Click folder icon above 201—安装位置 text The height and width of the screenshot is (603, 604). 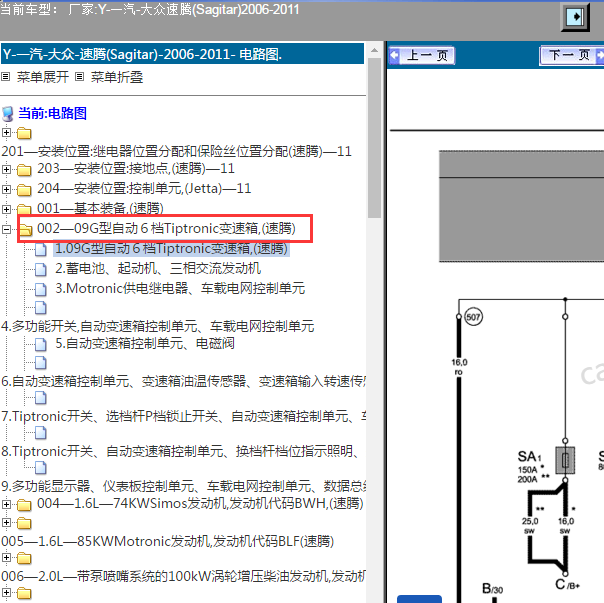click(x=24, y=133)
